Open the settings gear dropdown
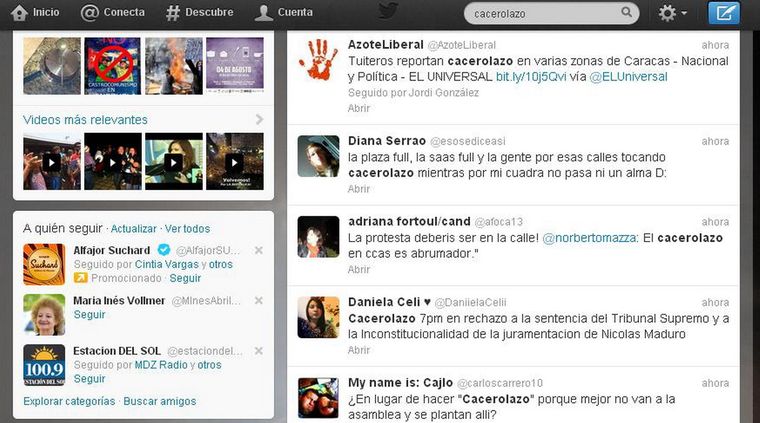 [672, 13]
